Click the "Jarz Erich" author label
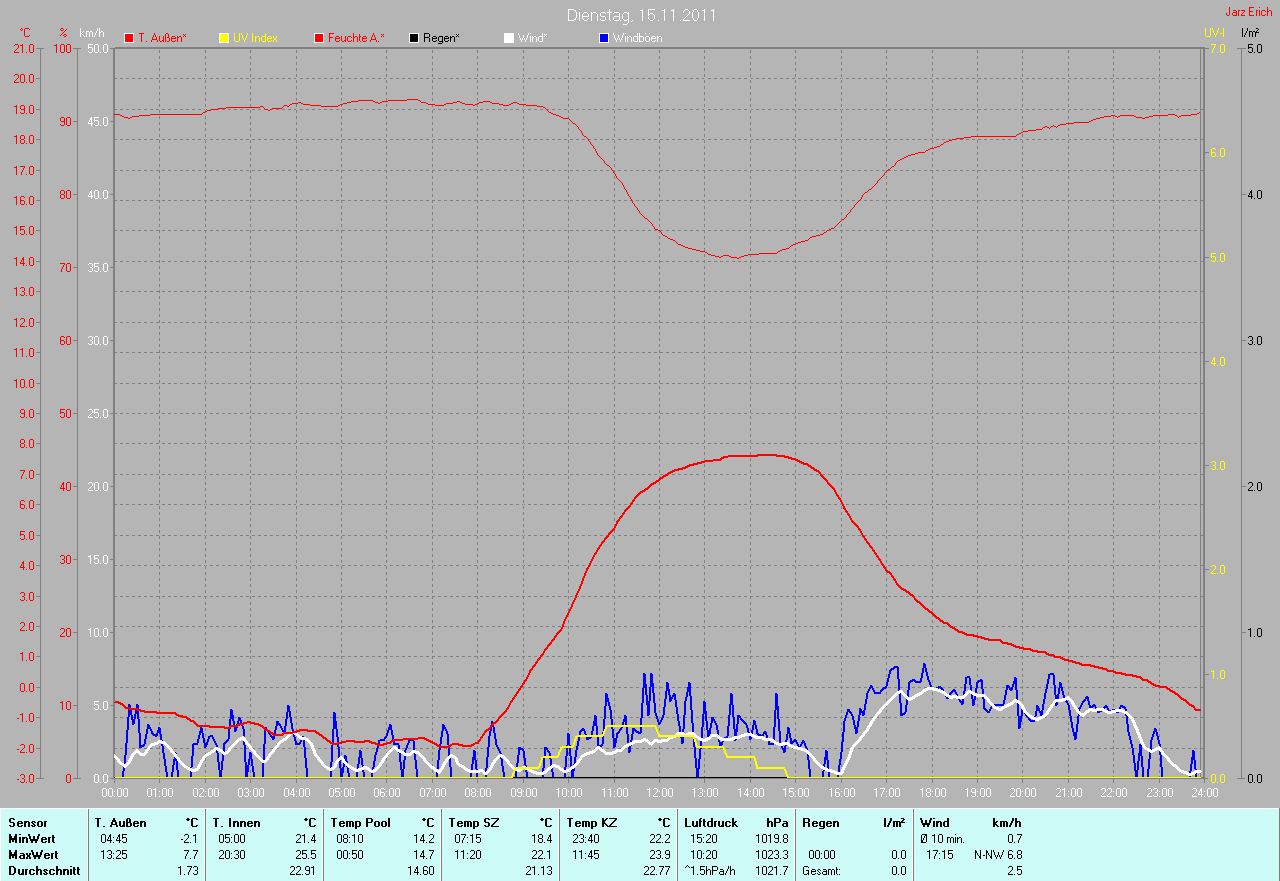The width and height of the screenshot is (1280, 881). [x=1249, y=12]
